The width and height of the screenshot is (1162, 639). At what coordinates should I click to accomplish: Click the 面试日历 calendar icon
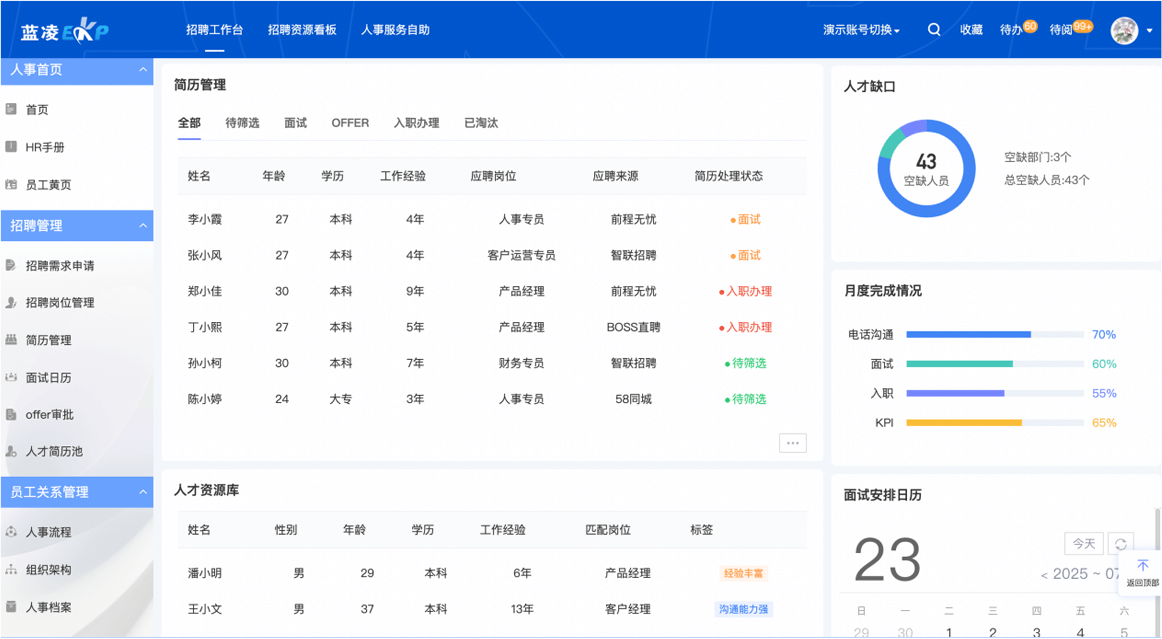11,378
